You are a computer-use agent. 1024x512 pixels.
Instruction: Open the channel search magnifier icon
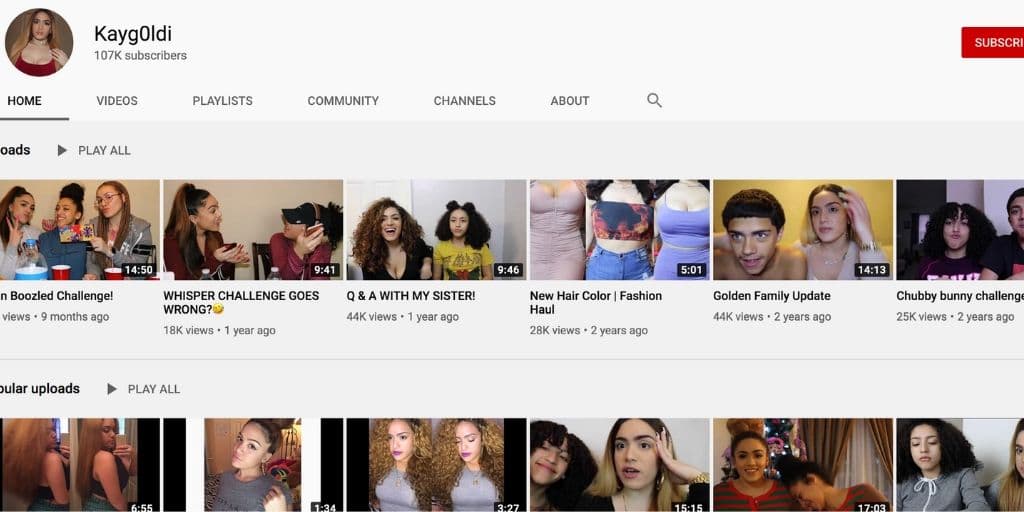click(x=654, y=101)
